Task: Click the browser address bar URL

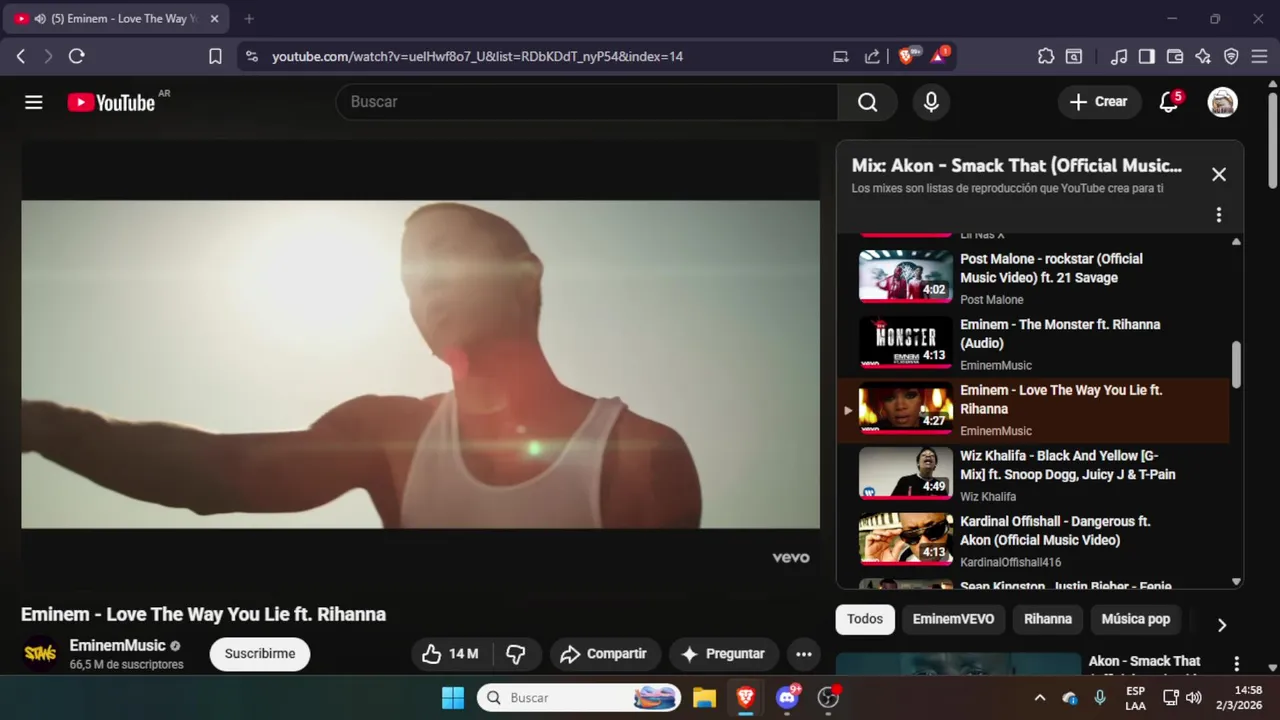Action: pos(477,57)
